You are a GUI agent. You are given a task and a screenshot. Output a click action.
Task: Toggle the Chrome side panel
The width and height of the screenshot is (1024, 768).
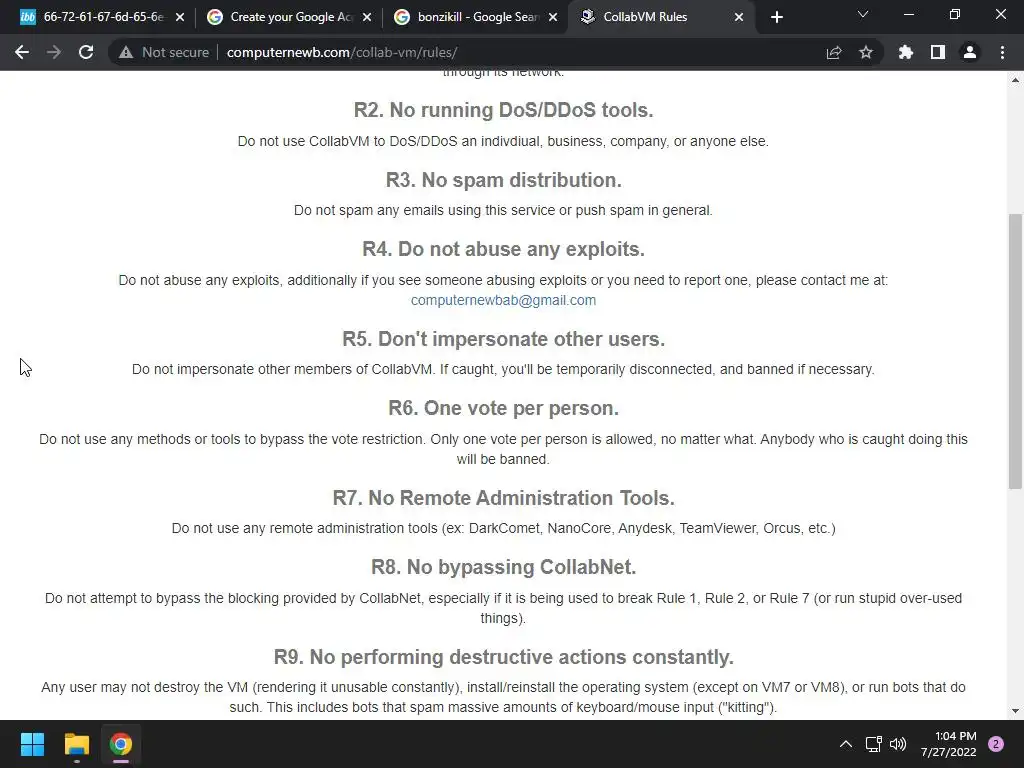[938, 52]
